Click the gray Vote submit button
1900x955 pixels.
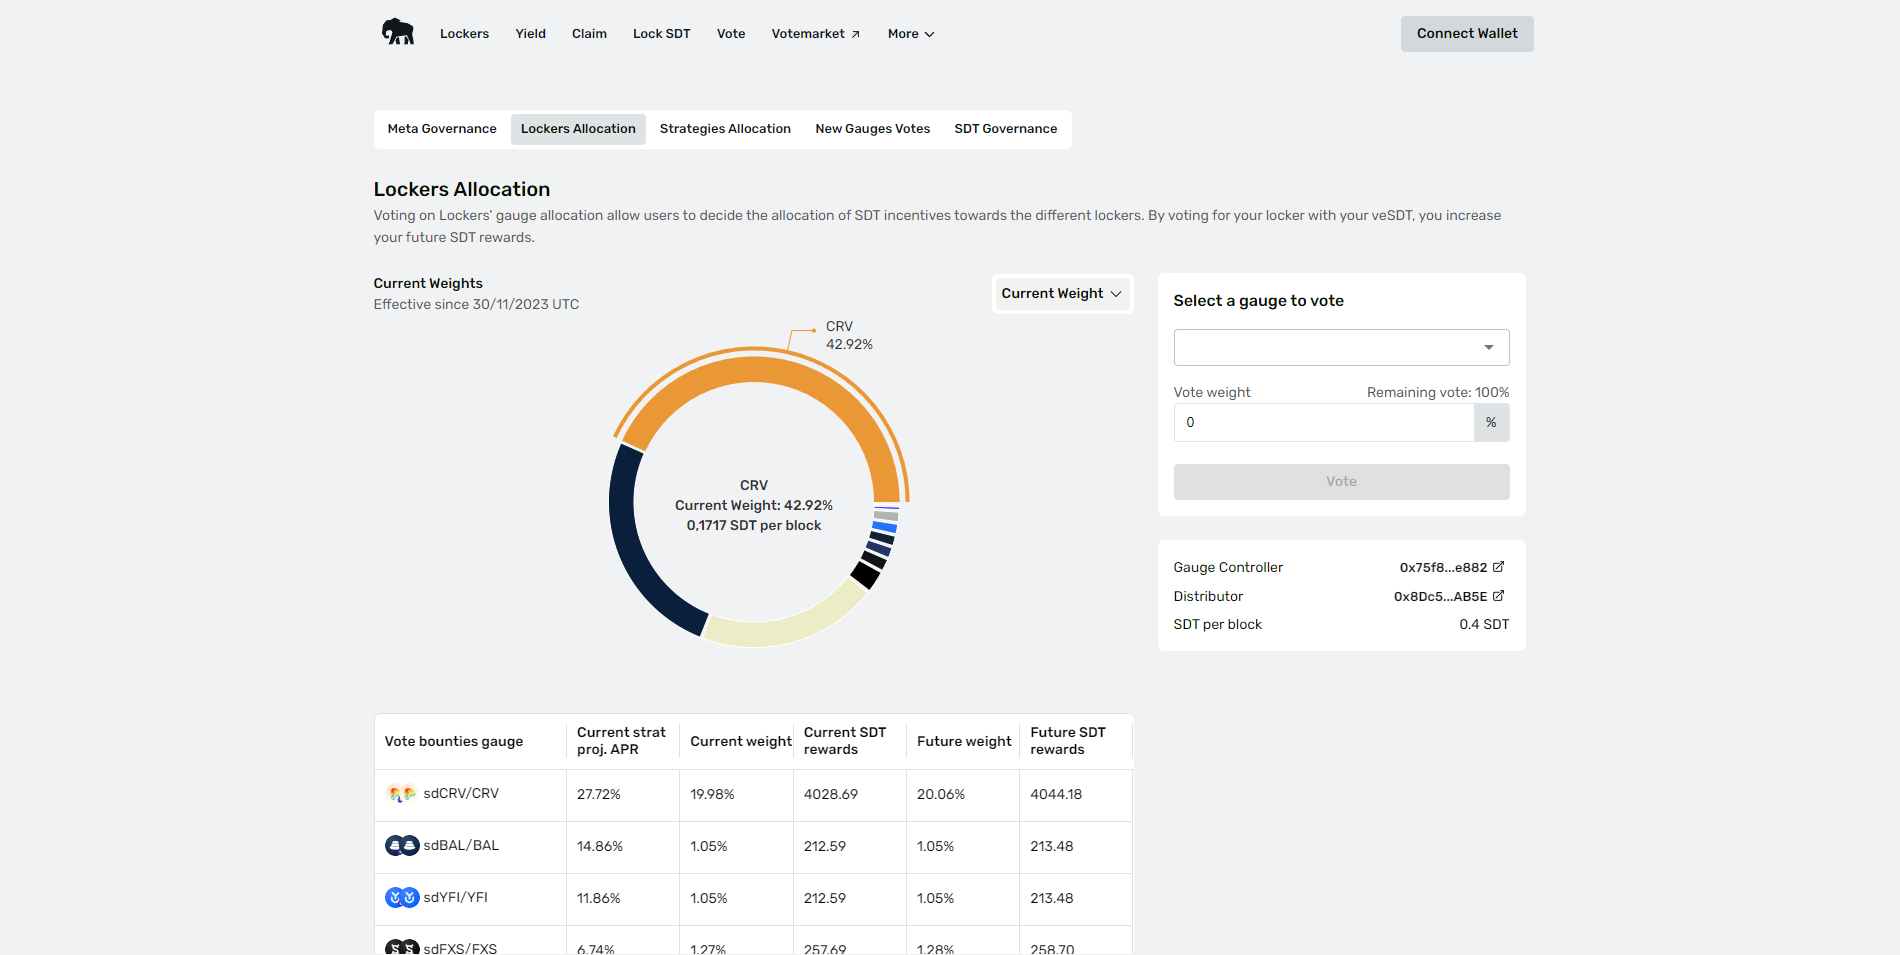[x=1340, y=482]
